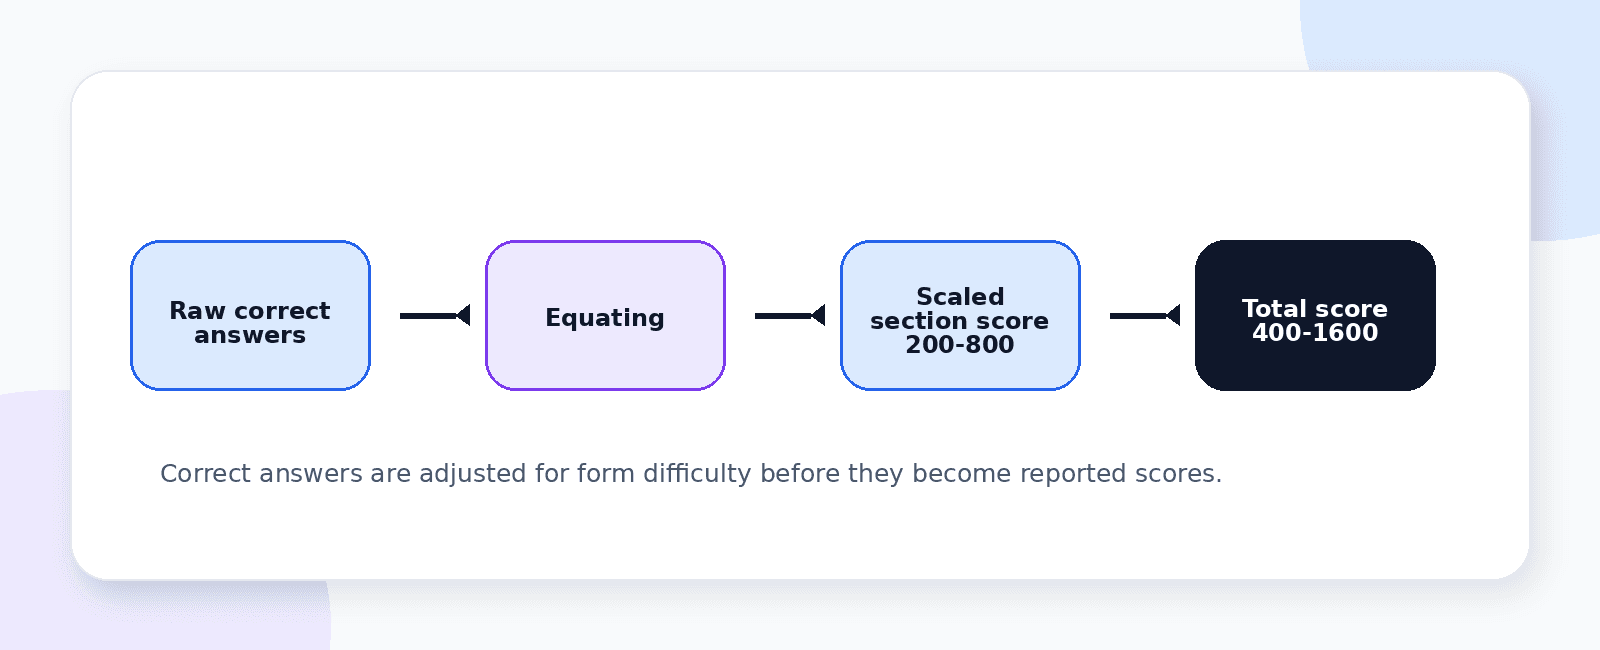1600x650 pixels.
Task: Click the arrow between Raw answers and Equating
Action: pyautogui.click(x=435, y=316)
